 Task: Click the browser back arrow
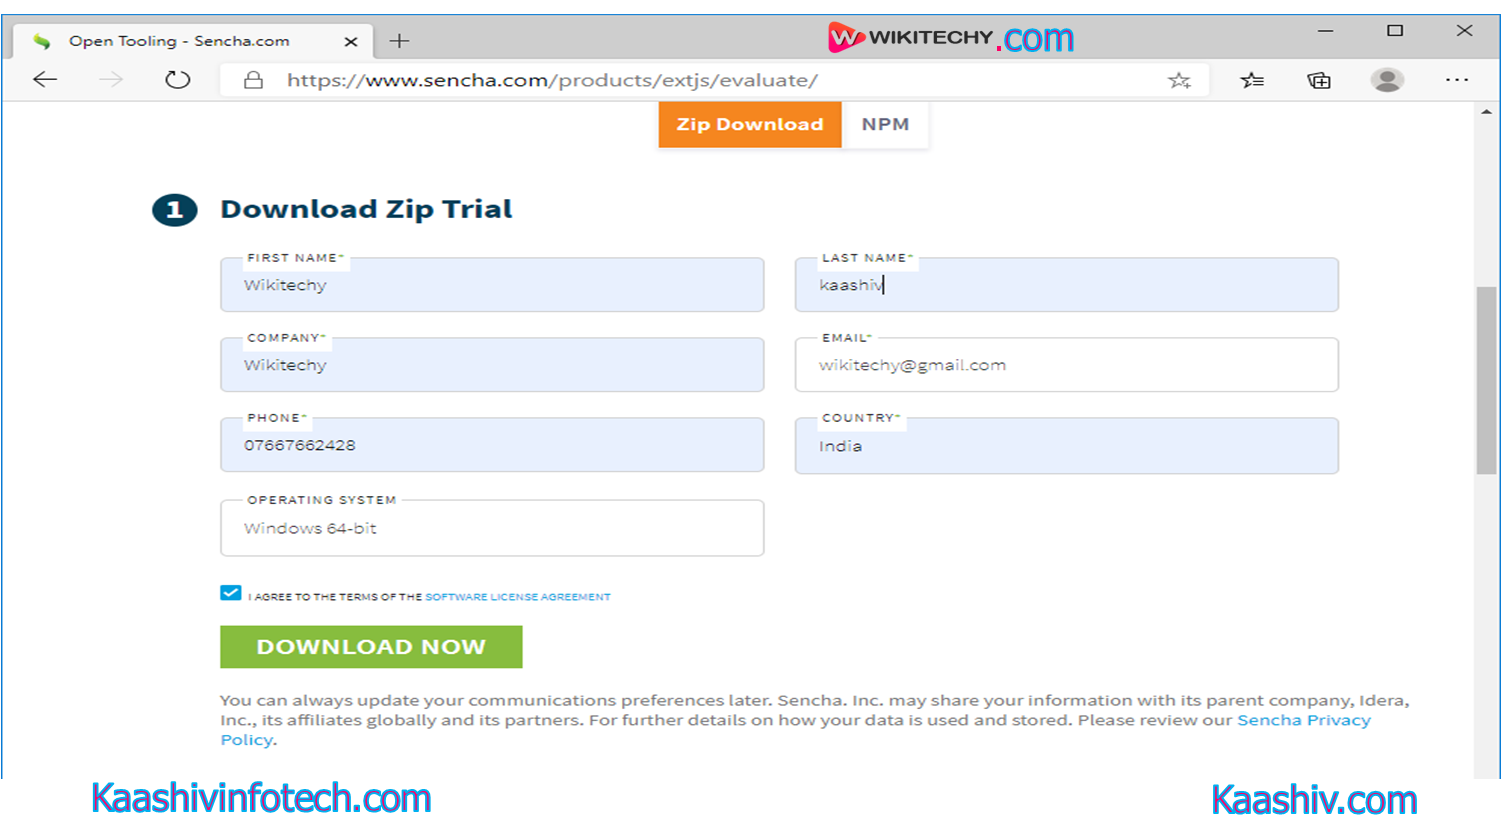[45, 80]
